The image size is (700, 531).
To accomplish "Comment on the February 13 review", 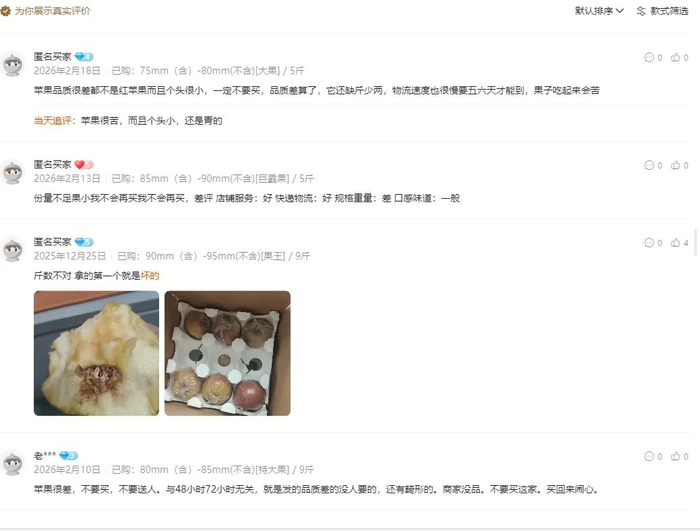I will 653,165.
